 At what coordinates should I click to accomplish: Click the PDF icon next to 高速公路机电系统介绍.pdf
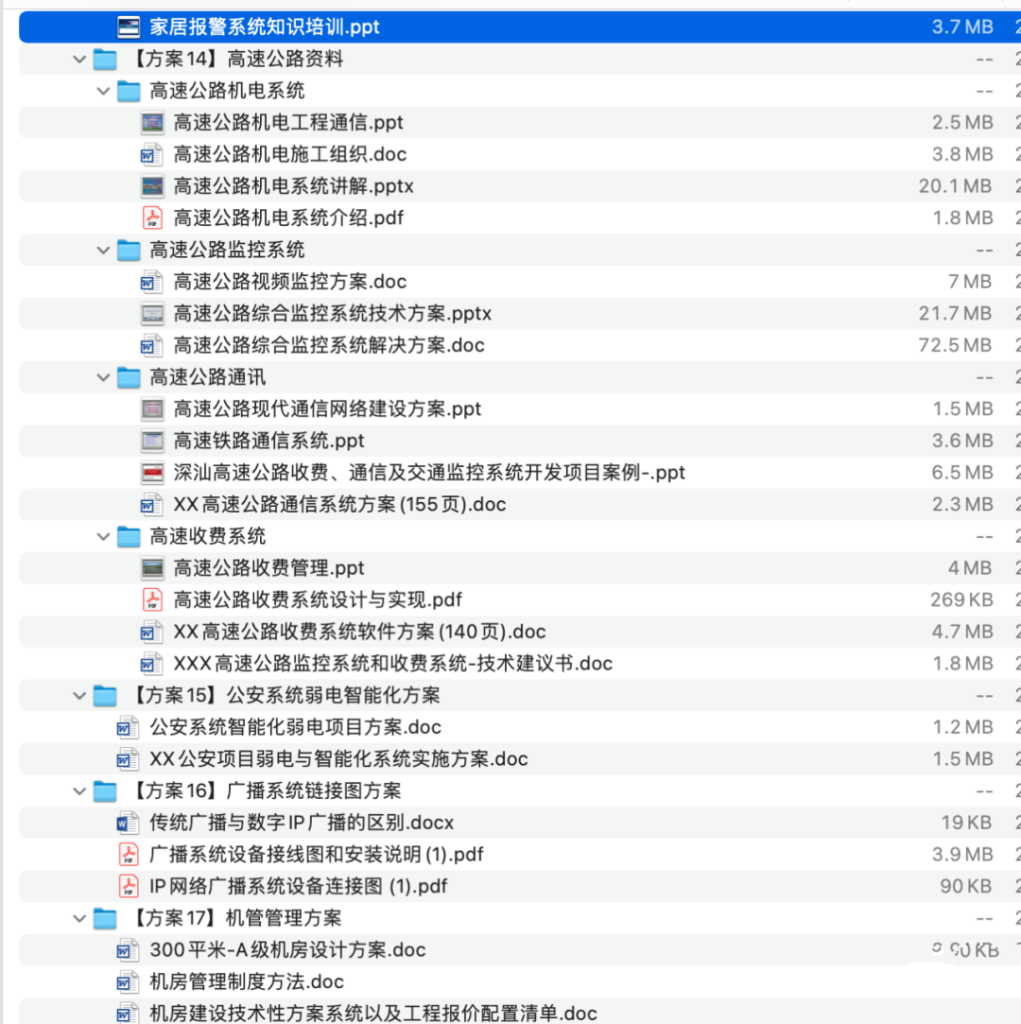pyautogui.click(x=153, y=217)
